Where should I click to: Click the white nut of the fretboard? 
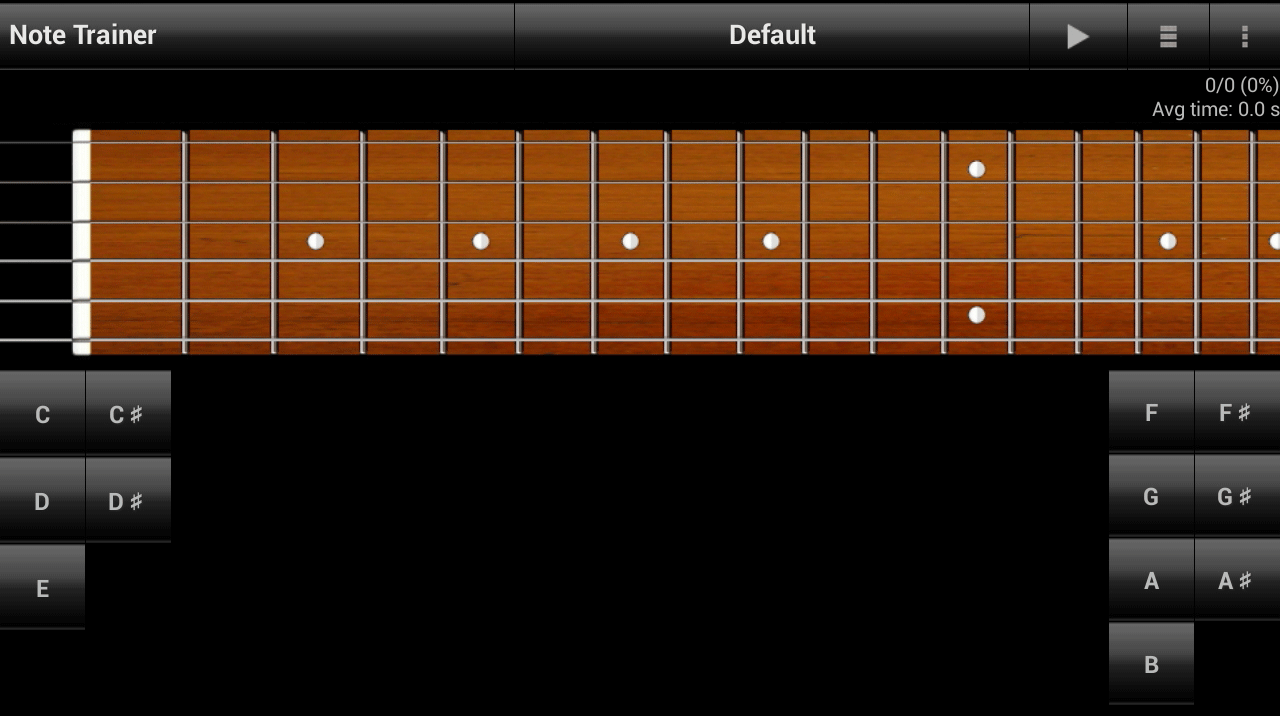click(x=81, y=242)
